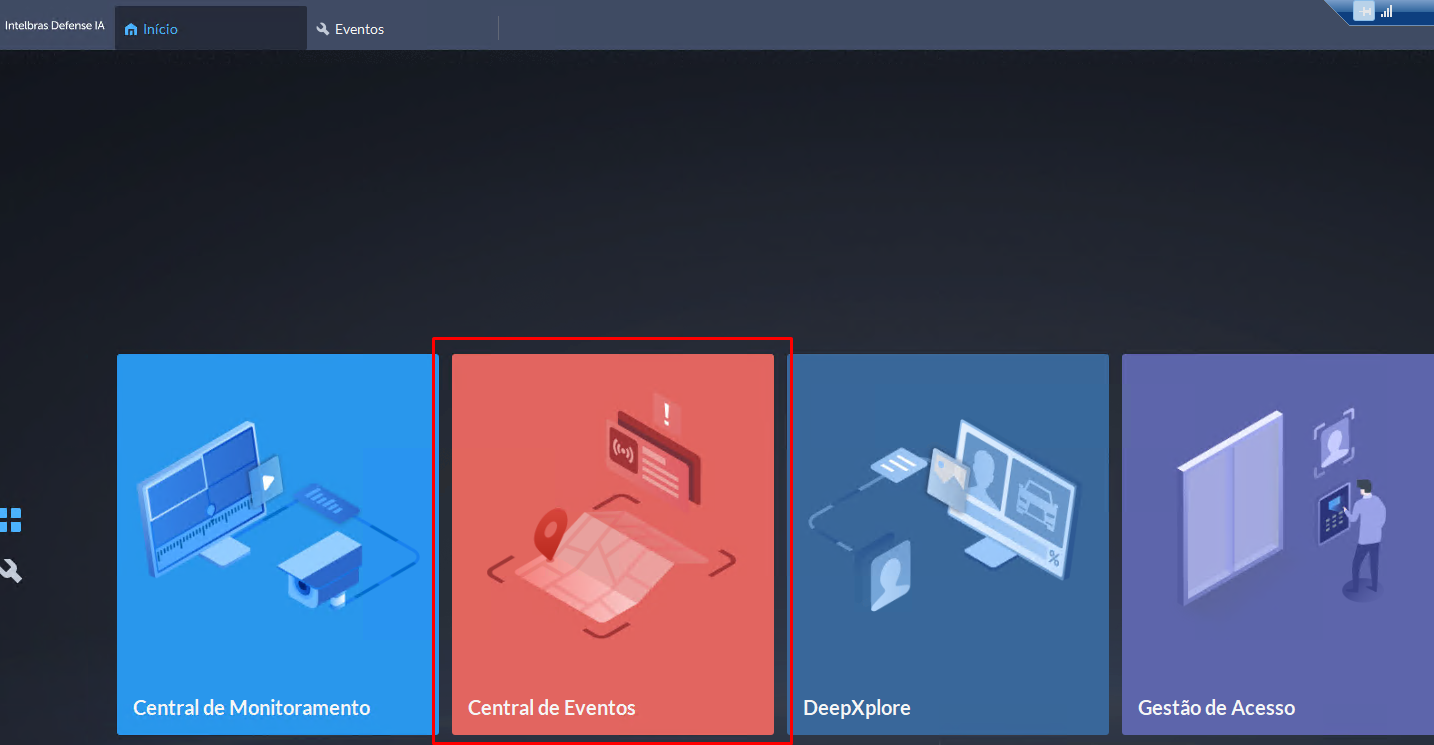The image size is (1434, 745).
Task: Open the DeepXplore module tile
Action: [x=948, y=544]
